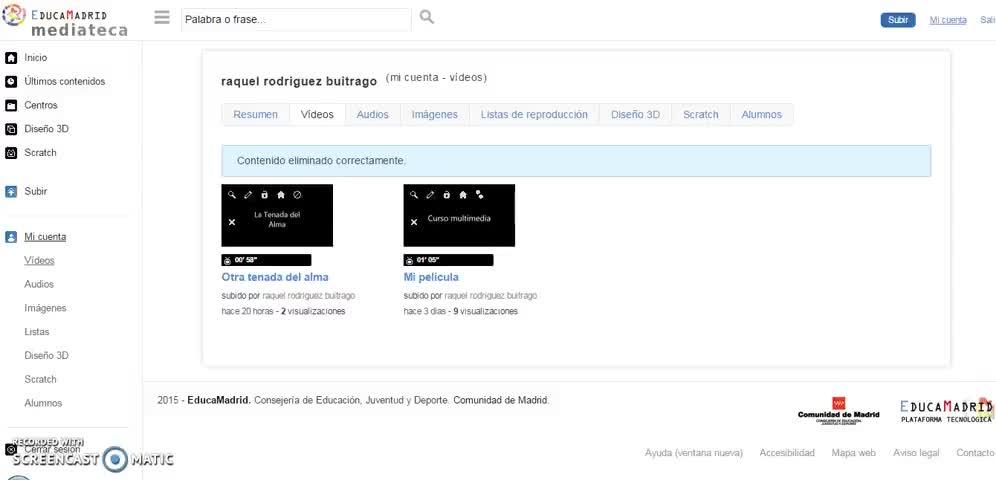Open Imágenes under Mi cuenta sidebar

[x=45, y=308]
